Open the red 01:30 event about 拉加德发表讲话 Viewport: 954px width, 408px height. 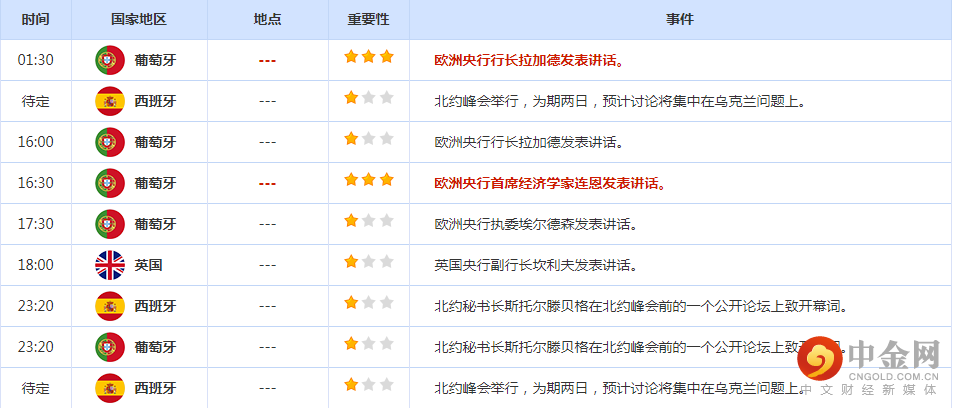pos(531,60)
